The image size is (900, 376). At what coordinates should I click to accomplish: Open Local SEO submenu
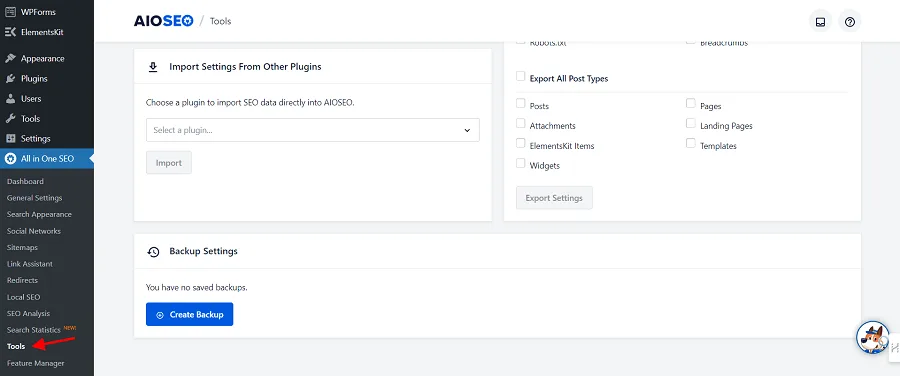[x=24, y=297]
